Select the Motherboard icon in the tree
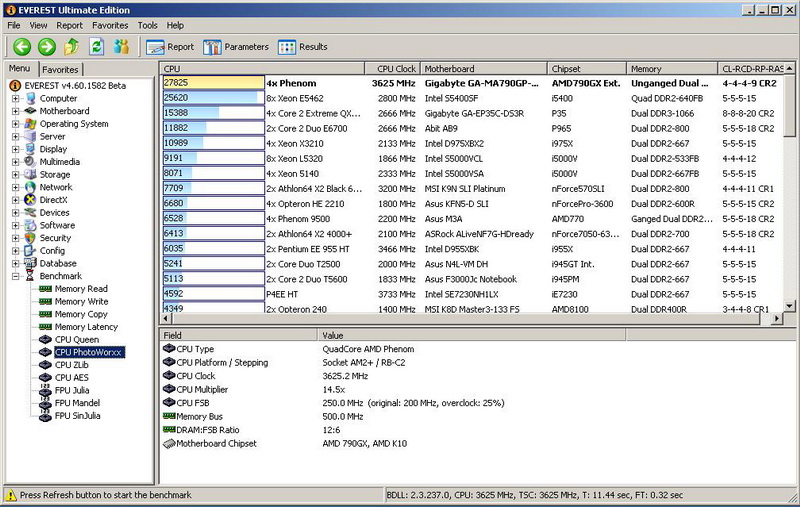 [31, 111]
